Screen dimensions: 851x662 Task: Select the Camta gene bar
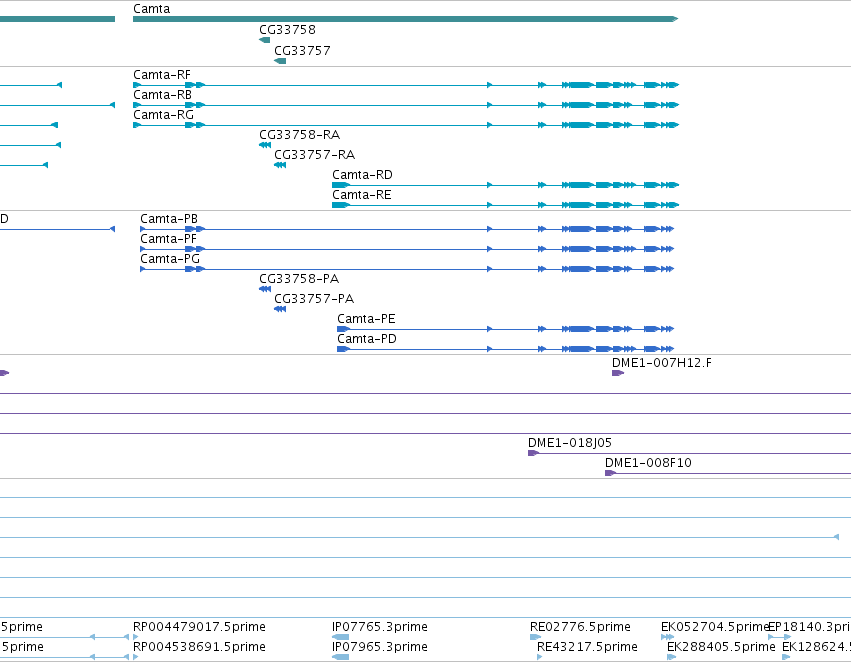[405, 19]
